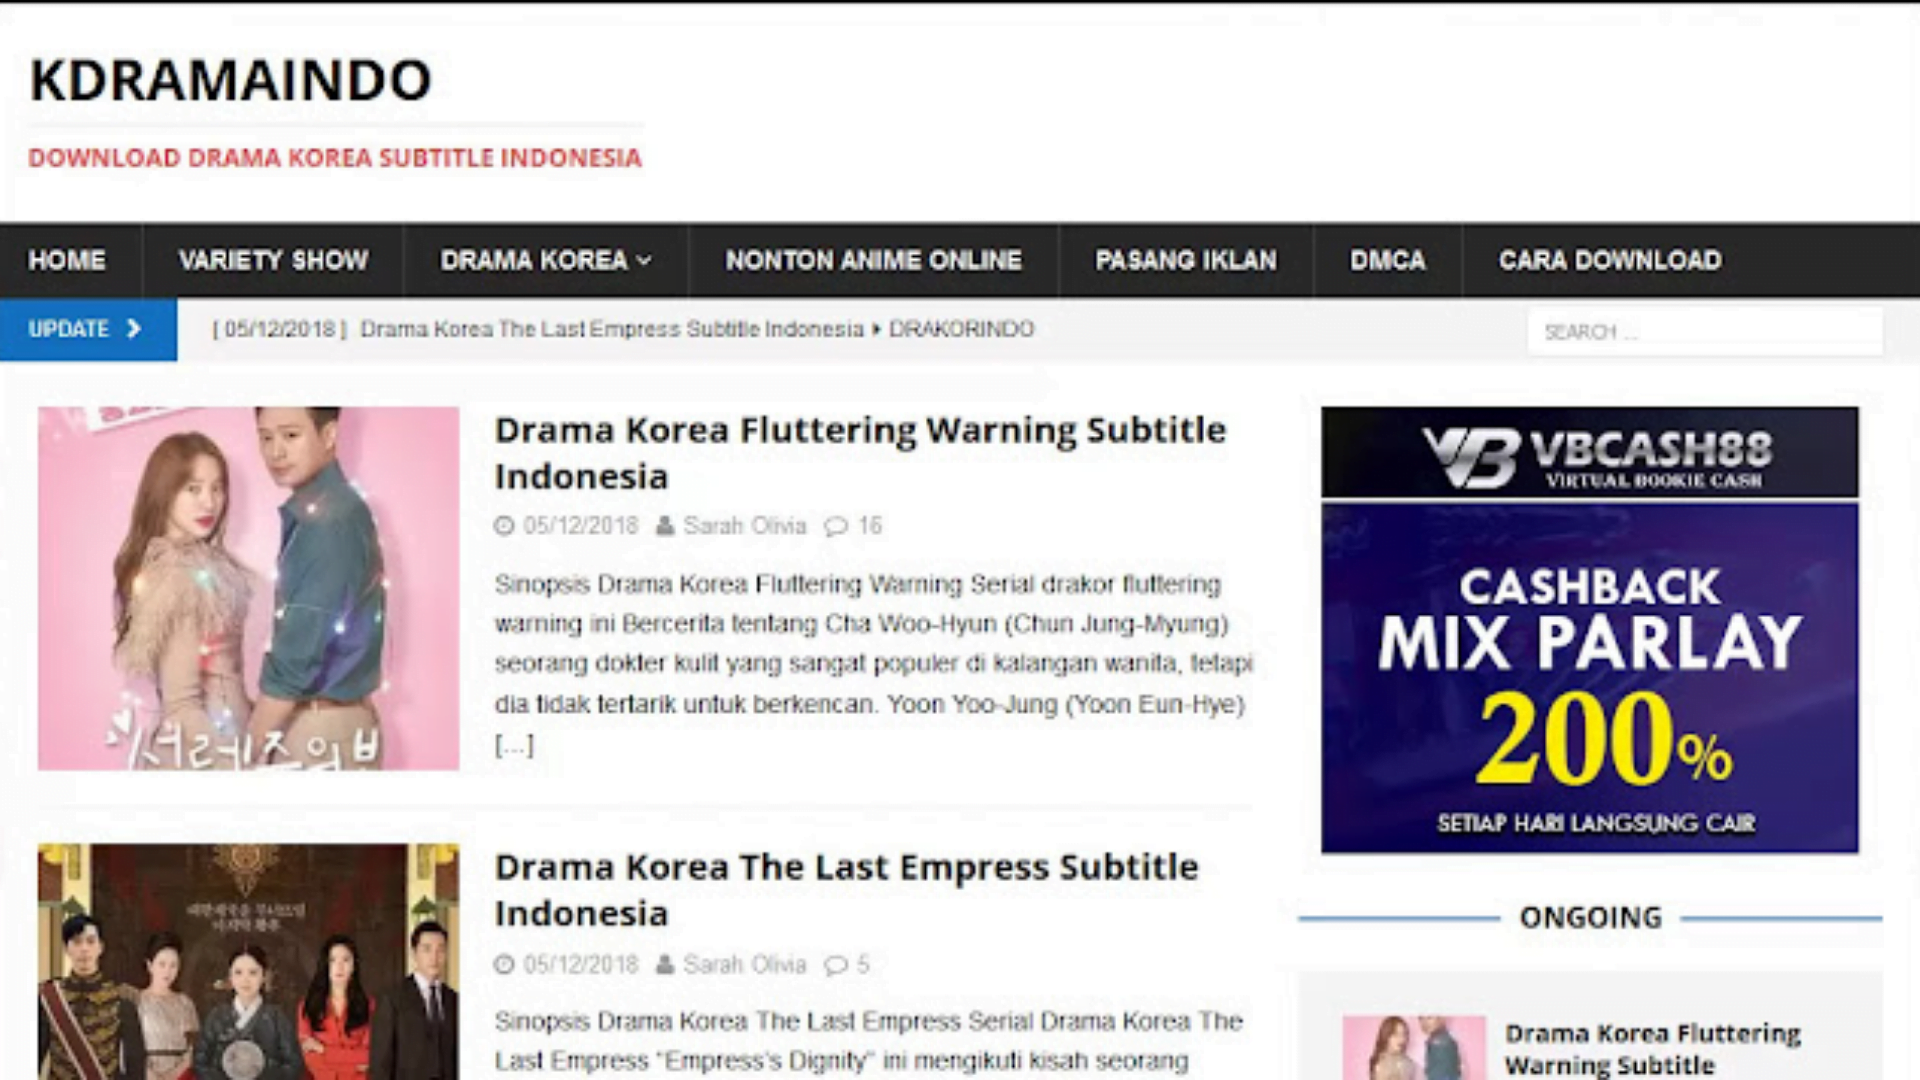1920x1080 pixels.
Task: Click the comment bubble icon beside 16
Action: point(836,526)
